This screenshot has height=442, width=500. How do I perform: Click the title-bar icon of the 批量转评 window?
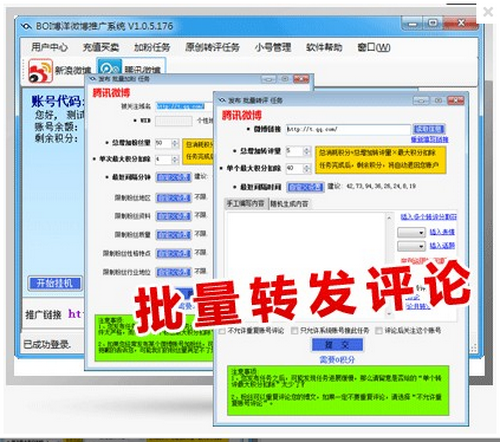[222, 100]
